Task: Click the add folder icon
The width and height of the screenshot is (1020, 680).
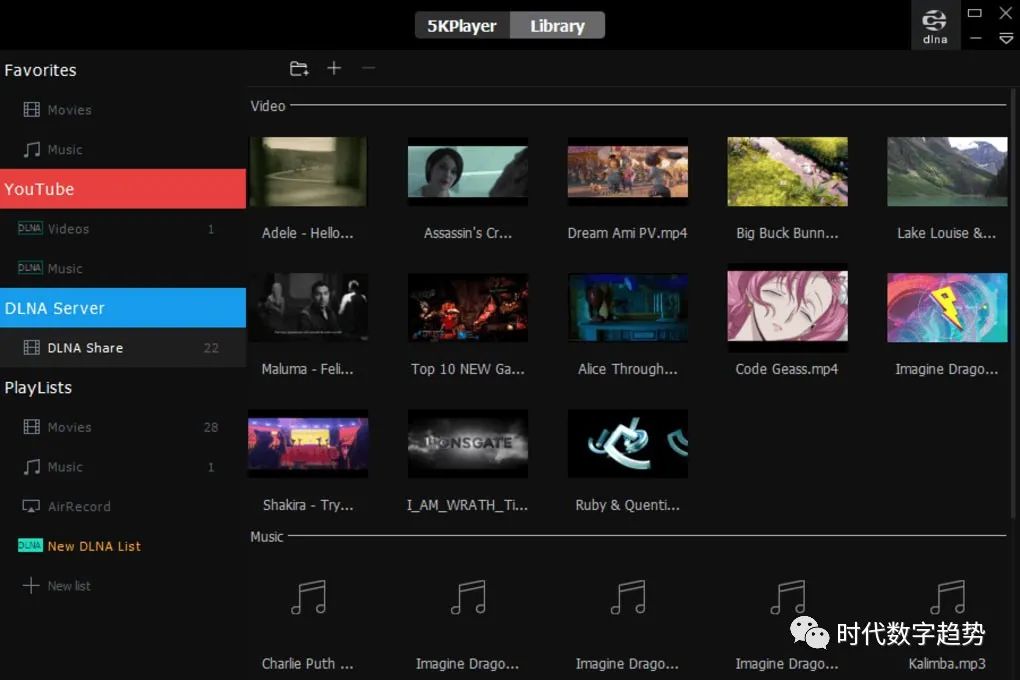Action: tap(299, 68)
